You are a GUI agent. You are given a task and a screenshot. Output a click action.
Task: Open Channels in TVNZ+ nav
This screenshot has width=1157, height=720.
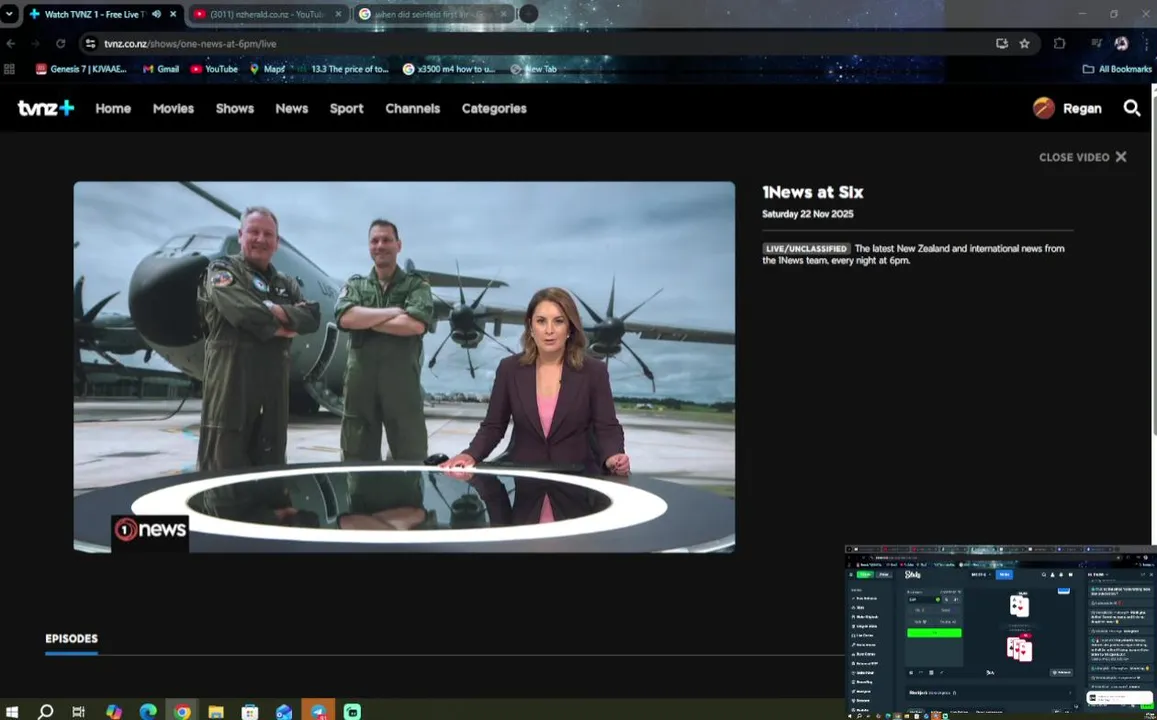click(412, 108)
